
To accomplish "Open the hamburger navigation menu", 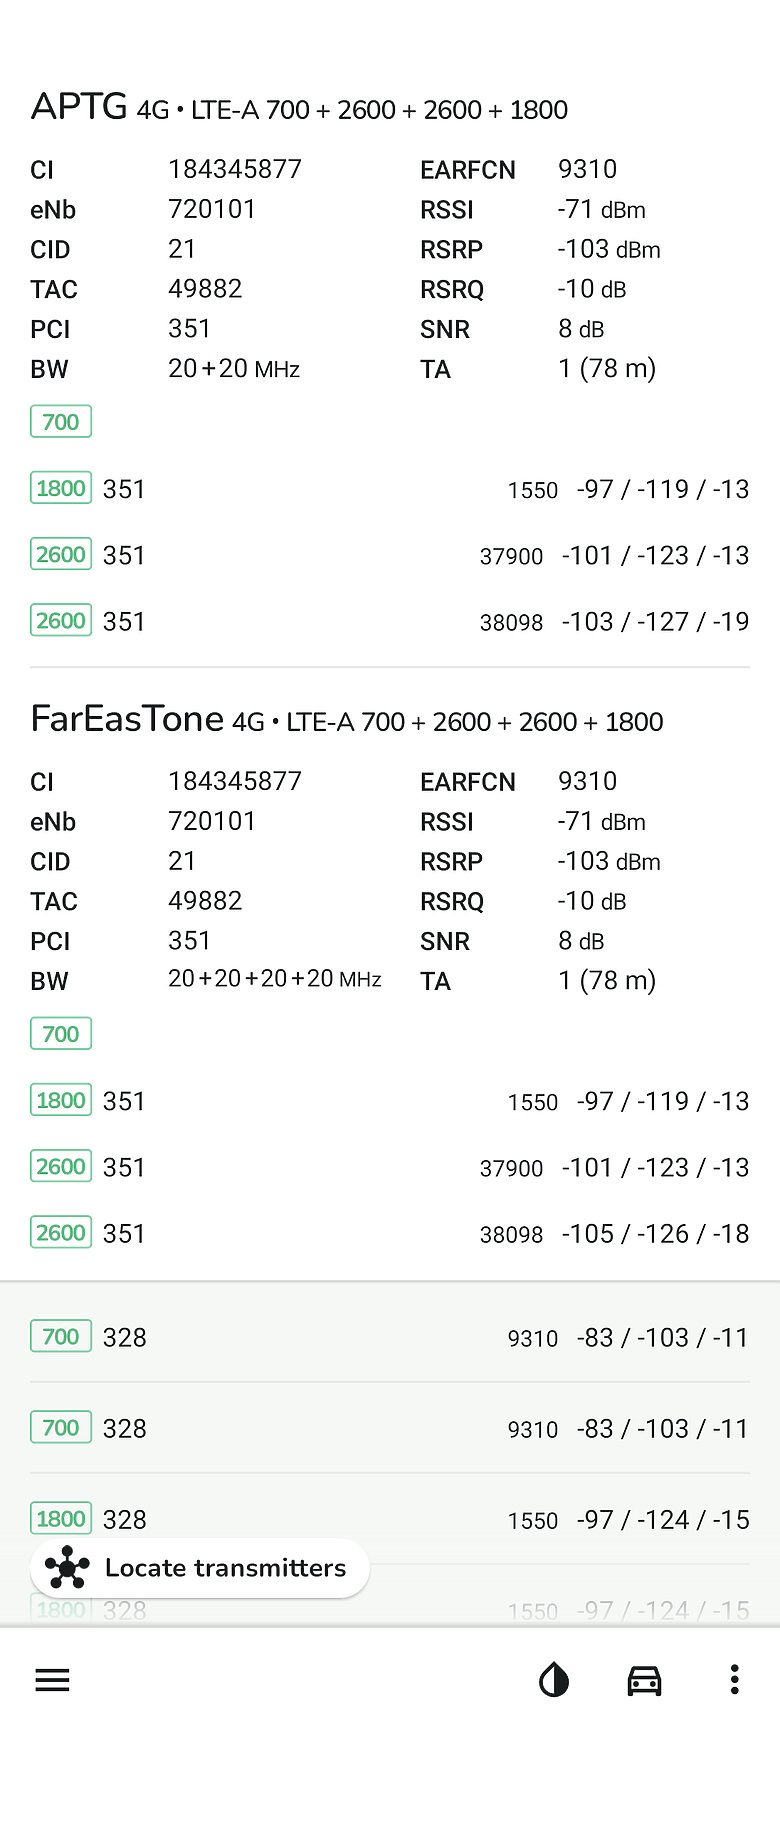I will coord(52,1680).
